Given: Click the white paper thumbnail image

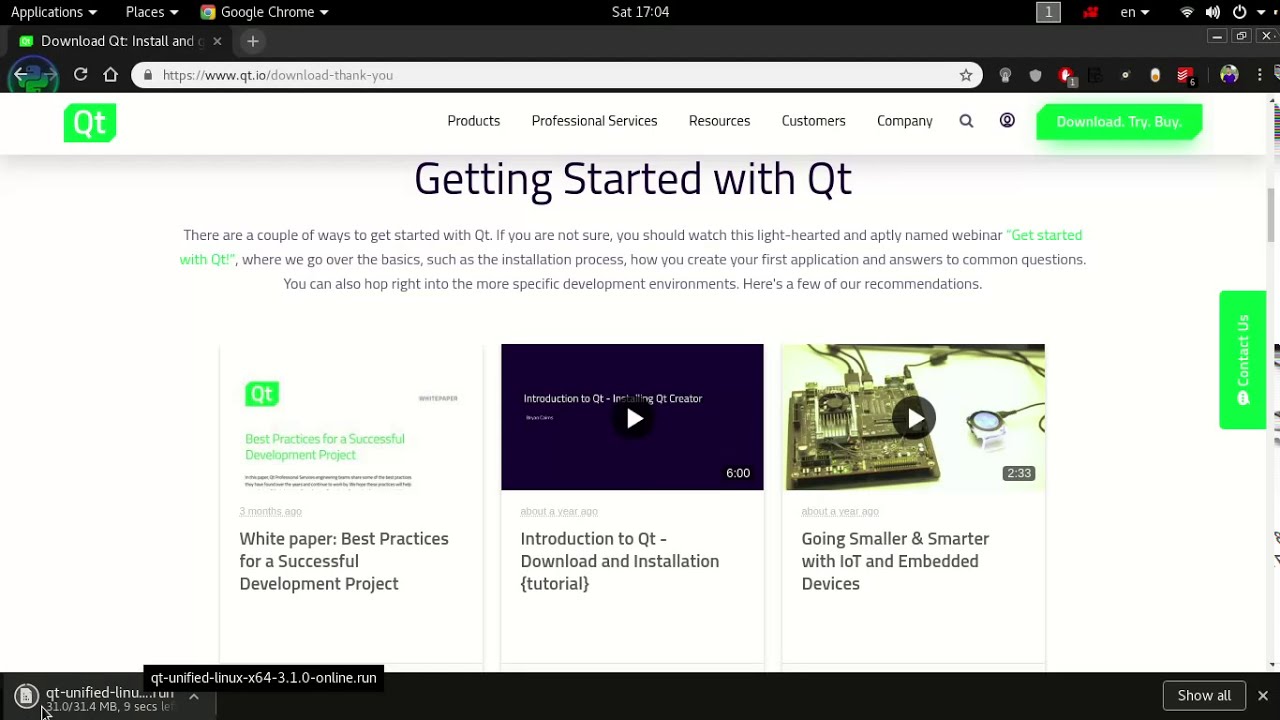Looking at the screenshot, I should point(351,417).
